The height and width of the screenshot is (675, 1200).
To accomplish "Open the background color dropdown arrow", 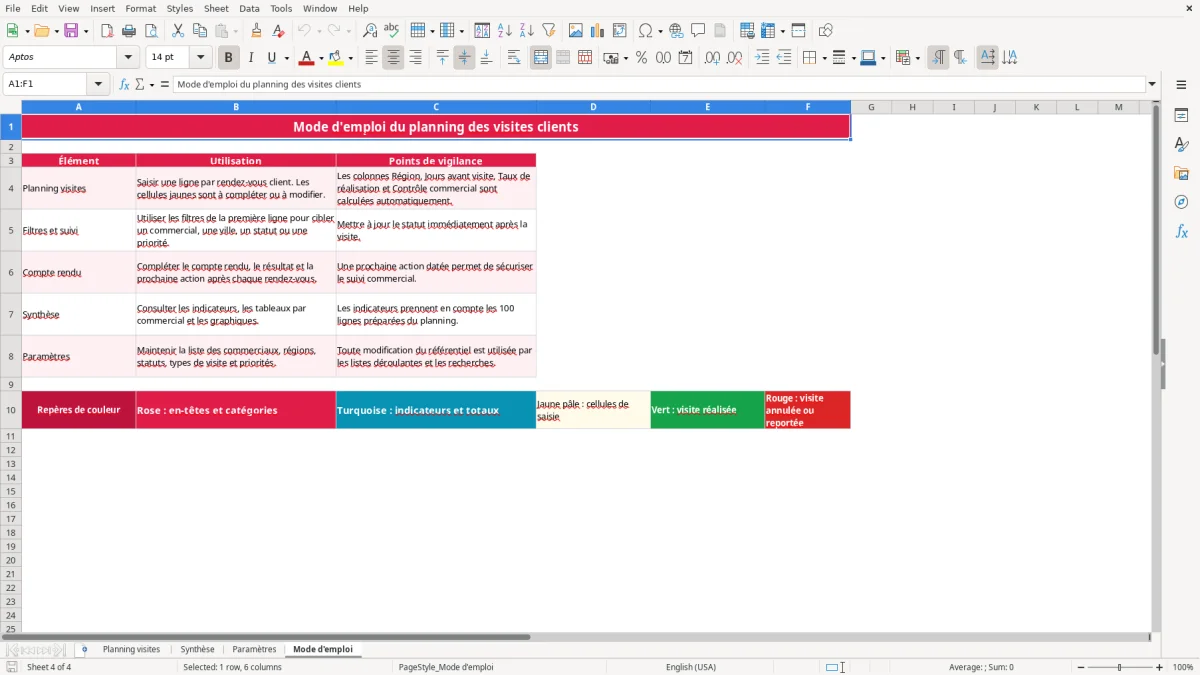I will [x=350, y=58].
